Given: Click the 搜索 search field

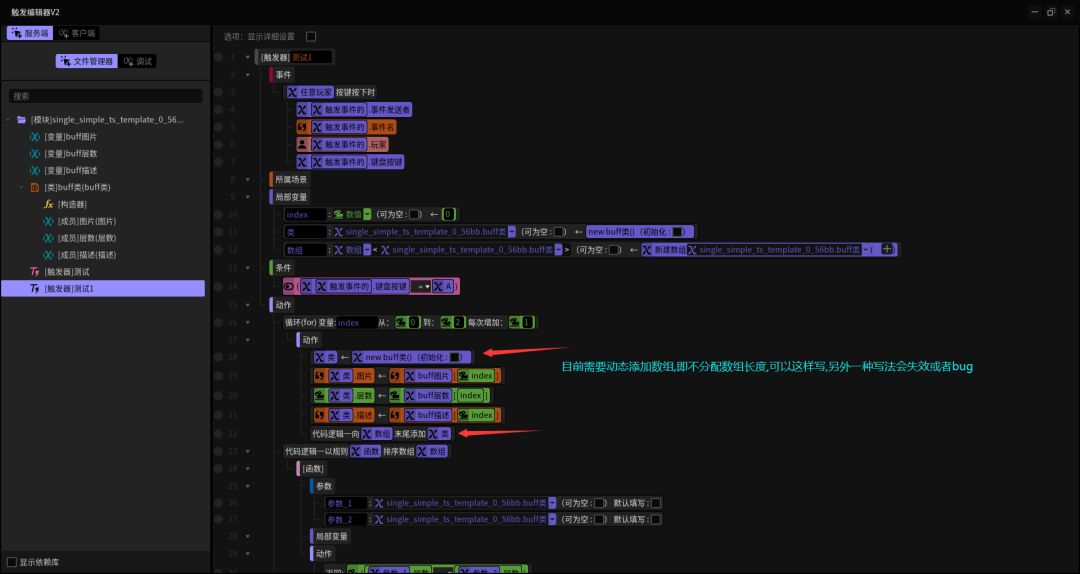Looking at the screenshot, I should click(x=105, y=96).
